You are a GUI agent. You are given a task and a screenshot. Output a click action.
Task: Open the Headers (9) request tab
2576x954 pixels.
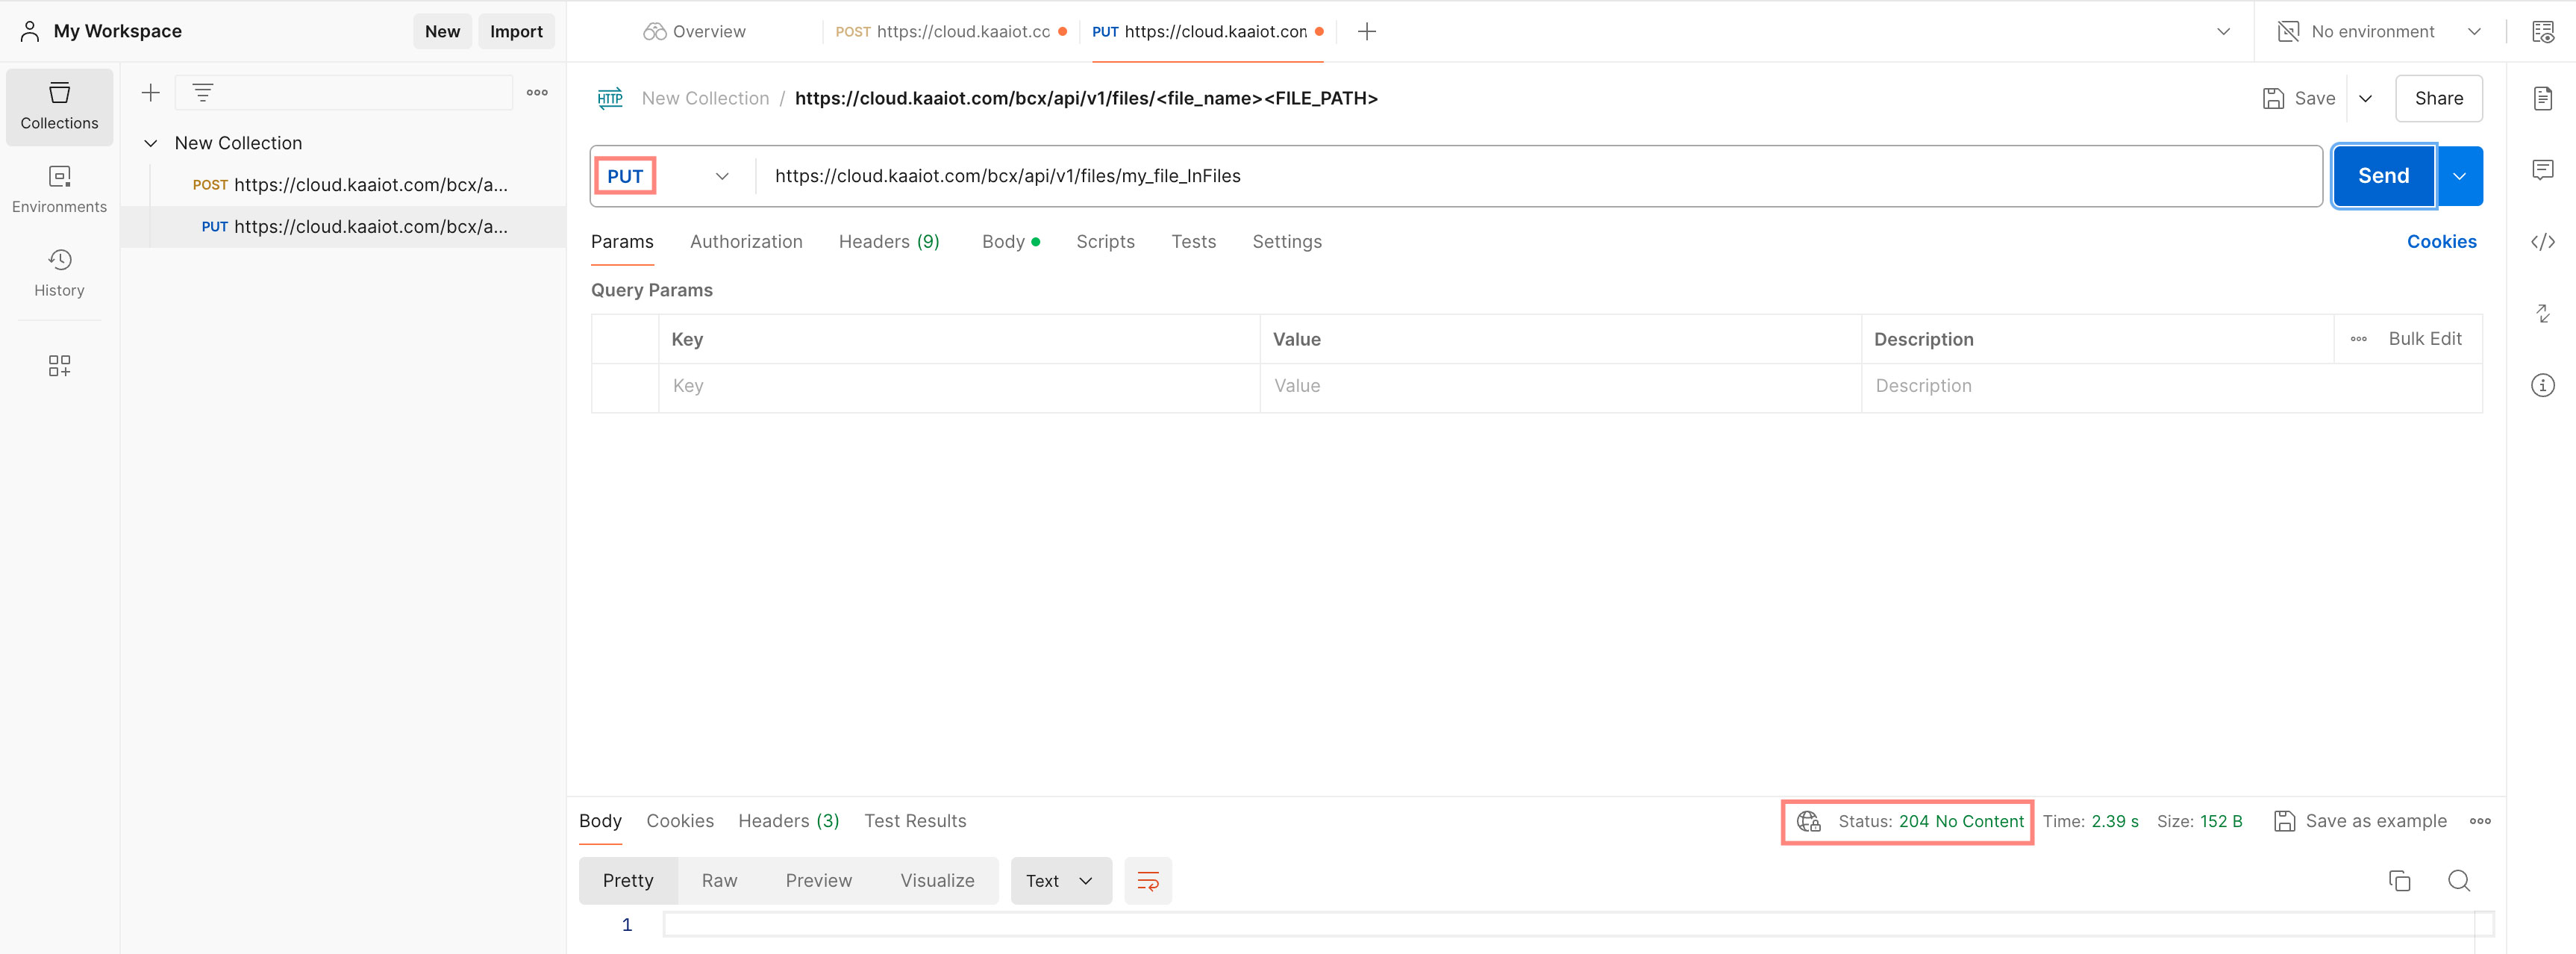pyautogui.click(x=889, y=242)
